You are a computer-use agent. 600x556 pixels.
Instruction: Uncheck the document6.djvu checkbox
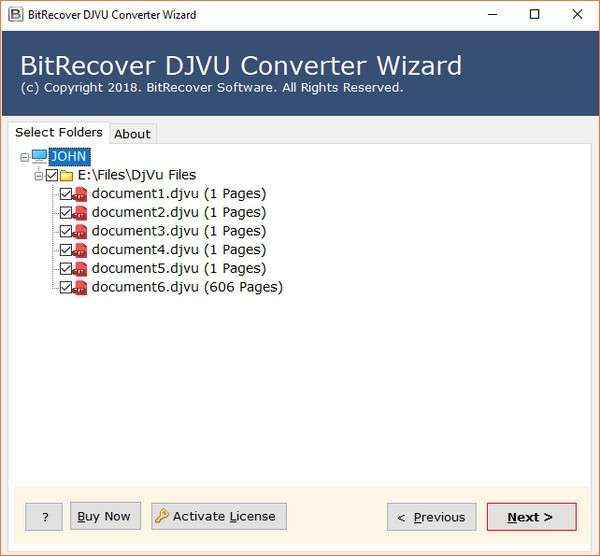[66, 287]
